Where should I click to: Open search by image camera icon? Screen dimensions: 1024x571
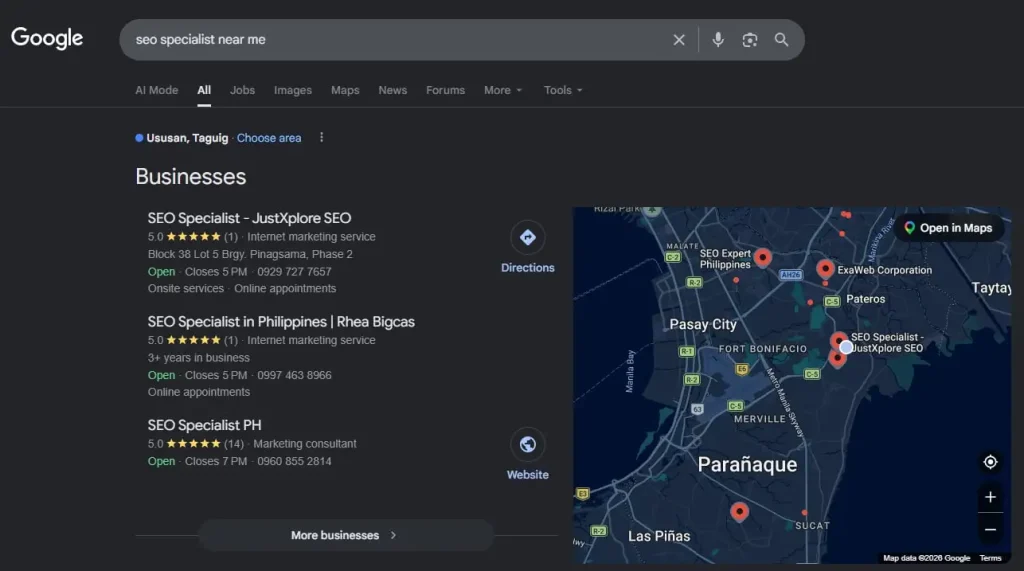(750, 40)
